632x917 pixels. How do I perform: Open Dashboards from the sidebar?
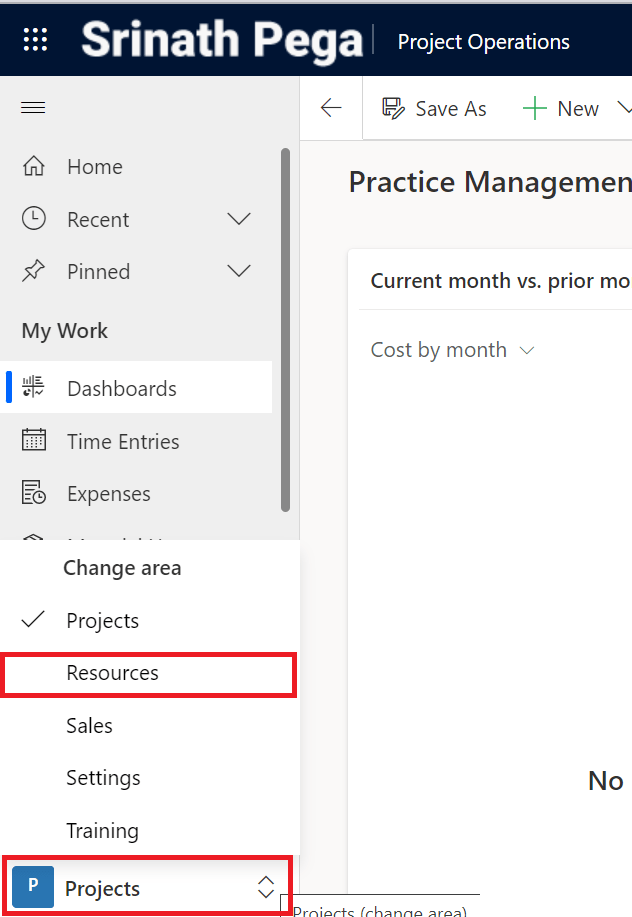point(121,389)
